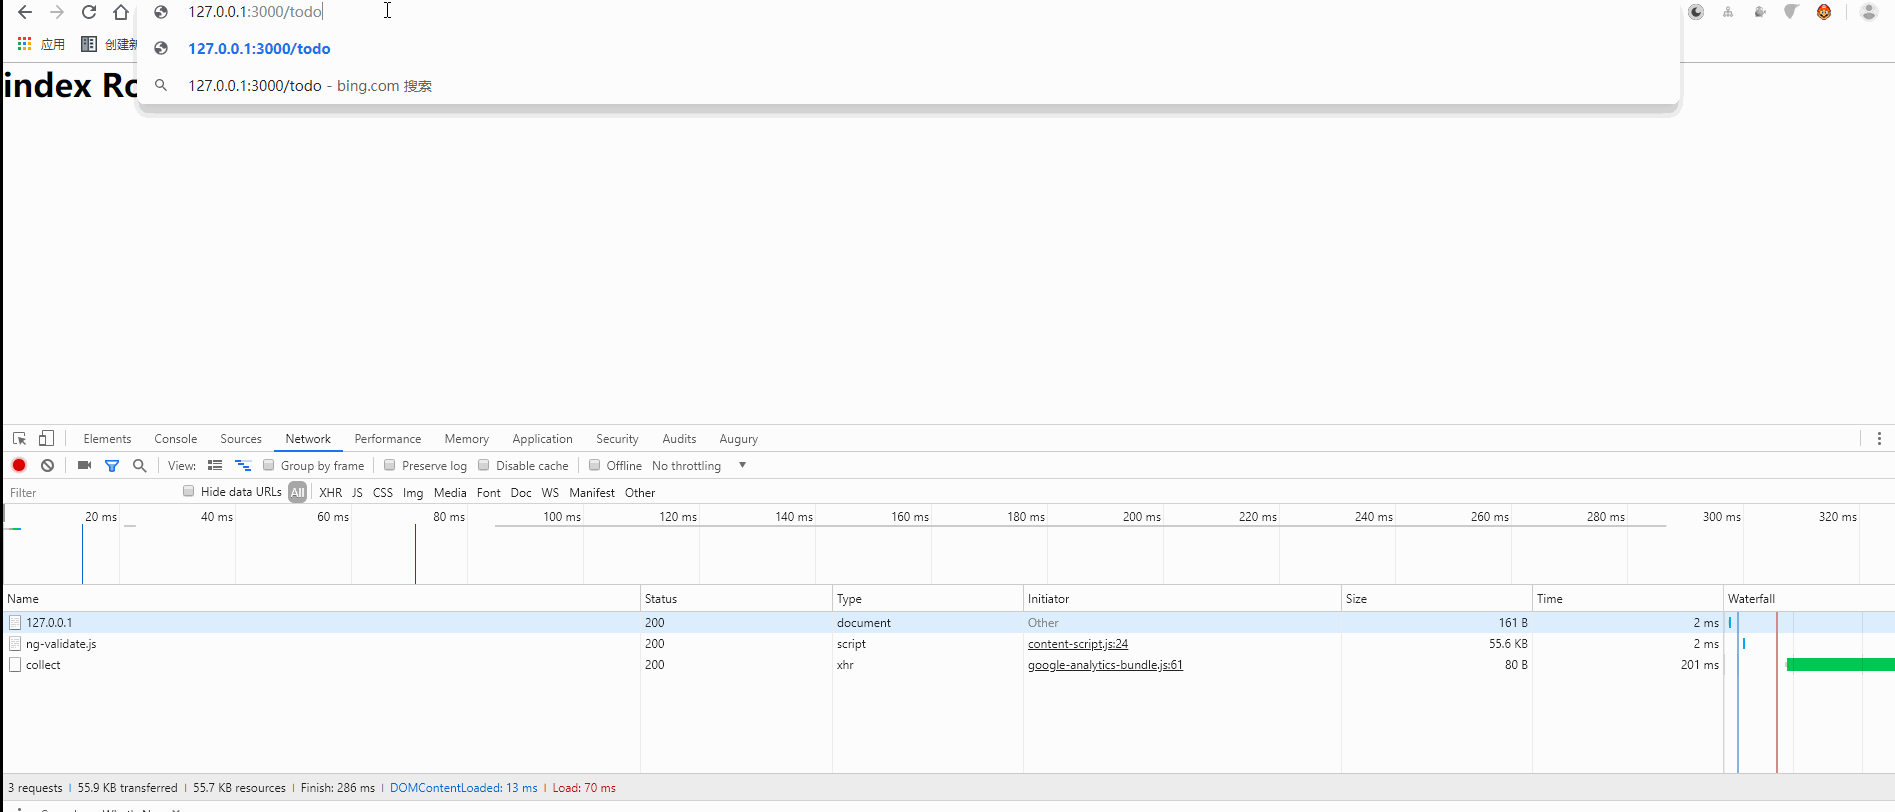Filter requests by Img
Image resolution: width=1895 pixels, height=812 pixels.
pyautogui.click(x=413, y=493)
